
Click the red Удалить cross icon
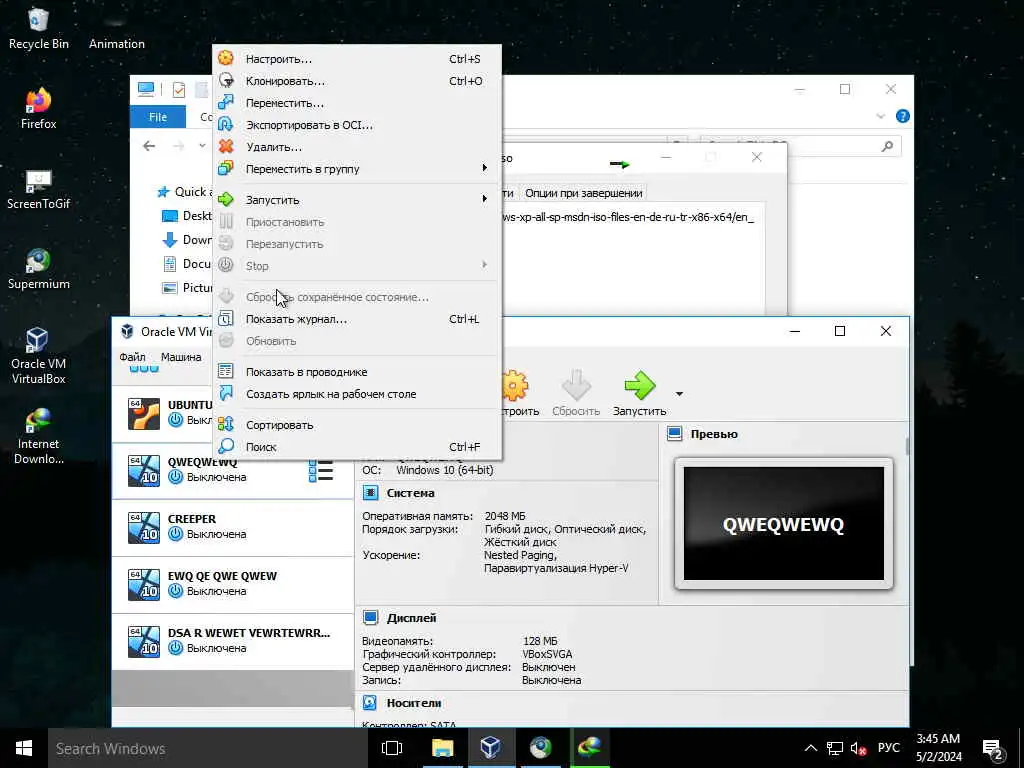click(226, 146)
